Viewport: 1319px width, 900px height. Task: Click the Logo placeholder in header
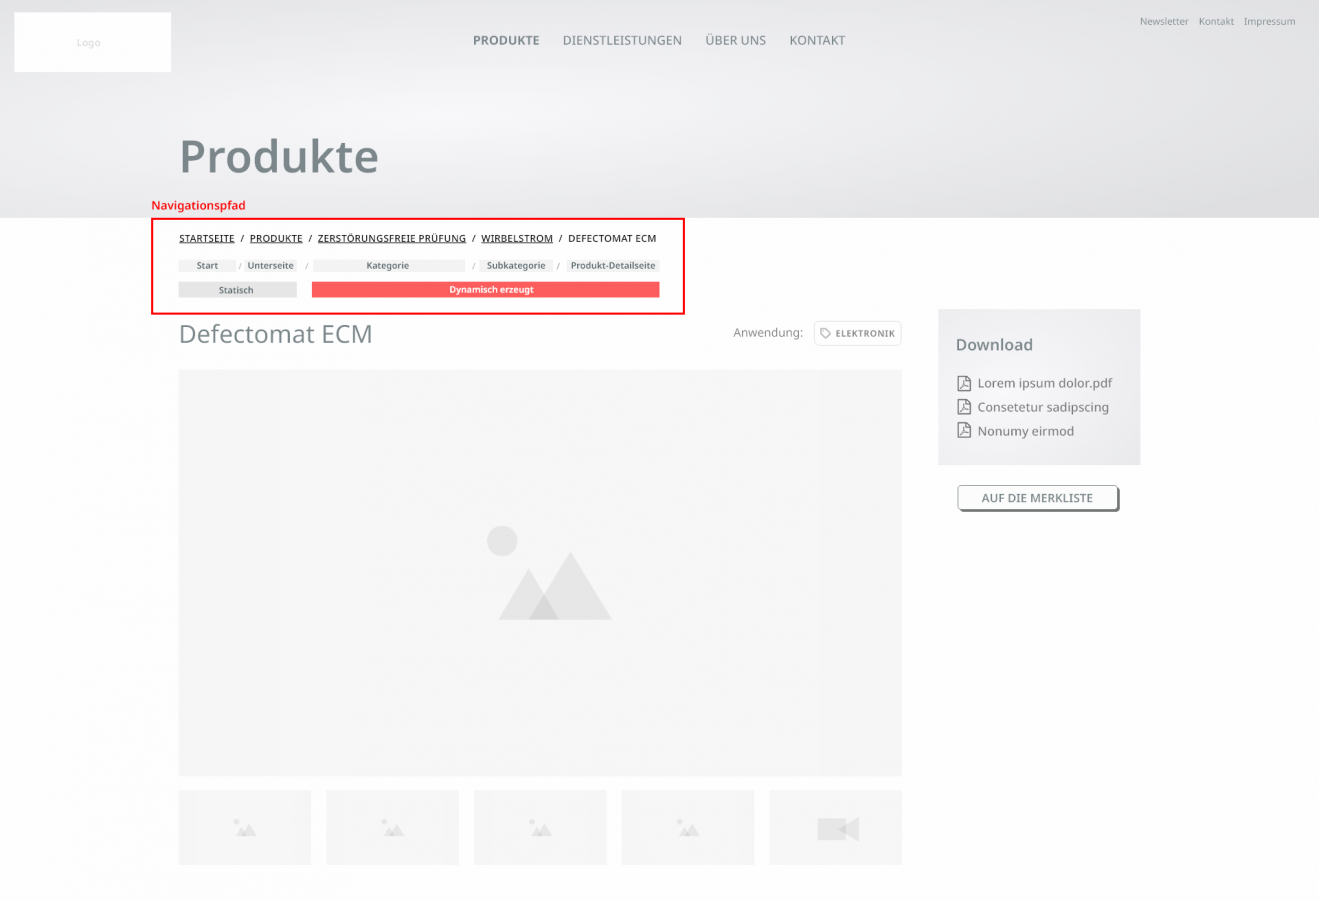(92, 42)
